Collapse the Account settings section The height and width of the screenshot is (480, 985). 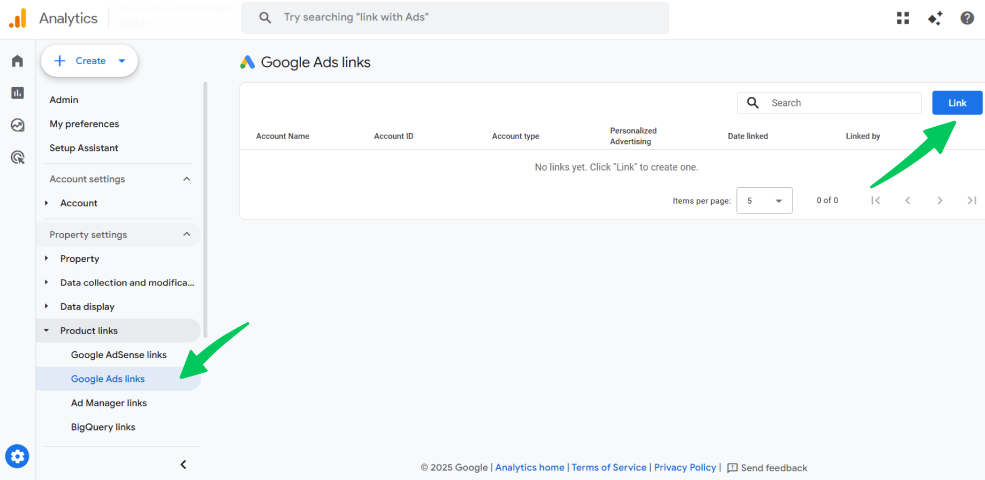(x=187, y=179)
